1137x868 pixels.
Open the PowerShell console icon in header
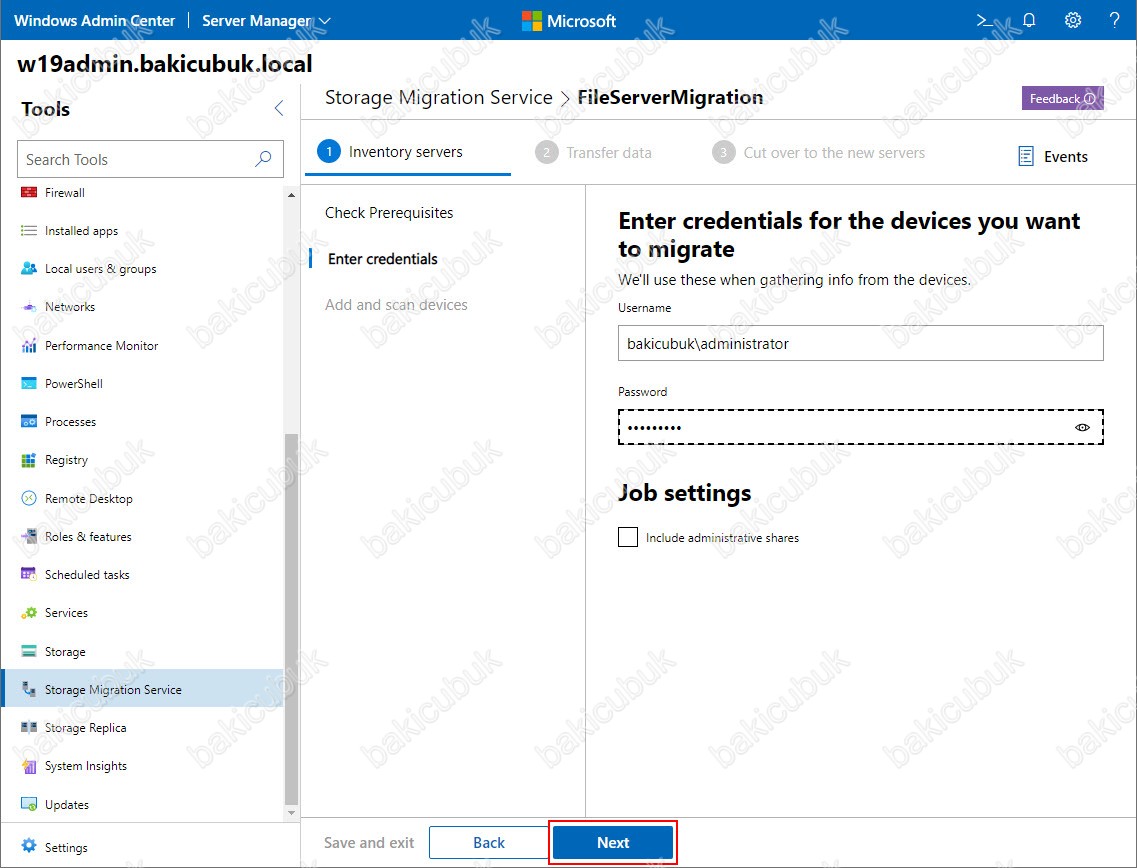coord(985,20)
